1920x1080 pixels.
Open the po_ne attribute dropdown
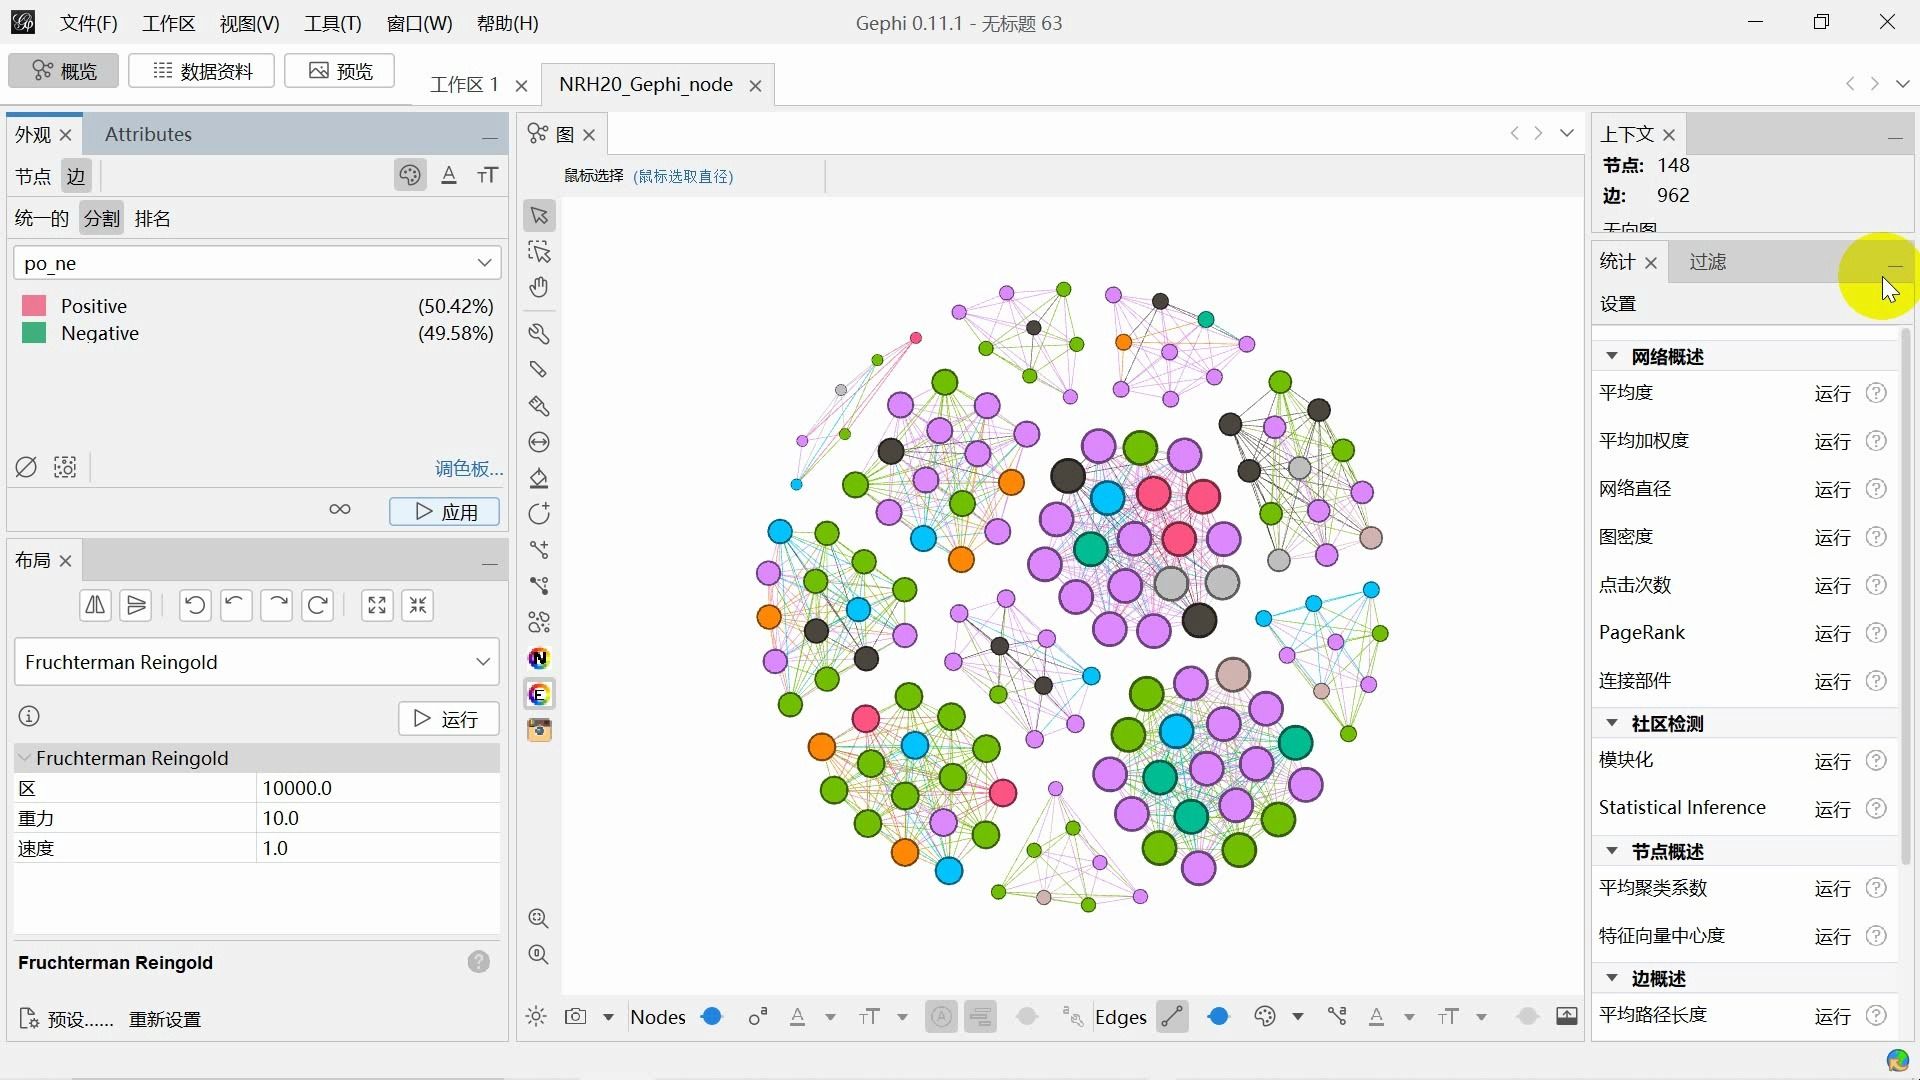(257, 263)
